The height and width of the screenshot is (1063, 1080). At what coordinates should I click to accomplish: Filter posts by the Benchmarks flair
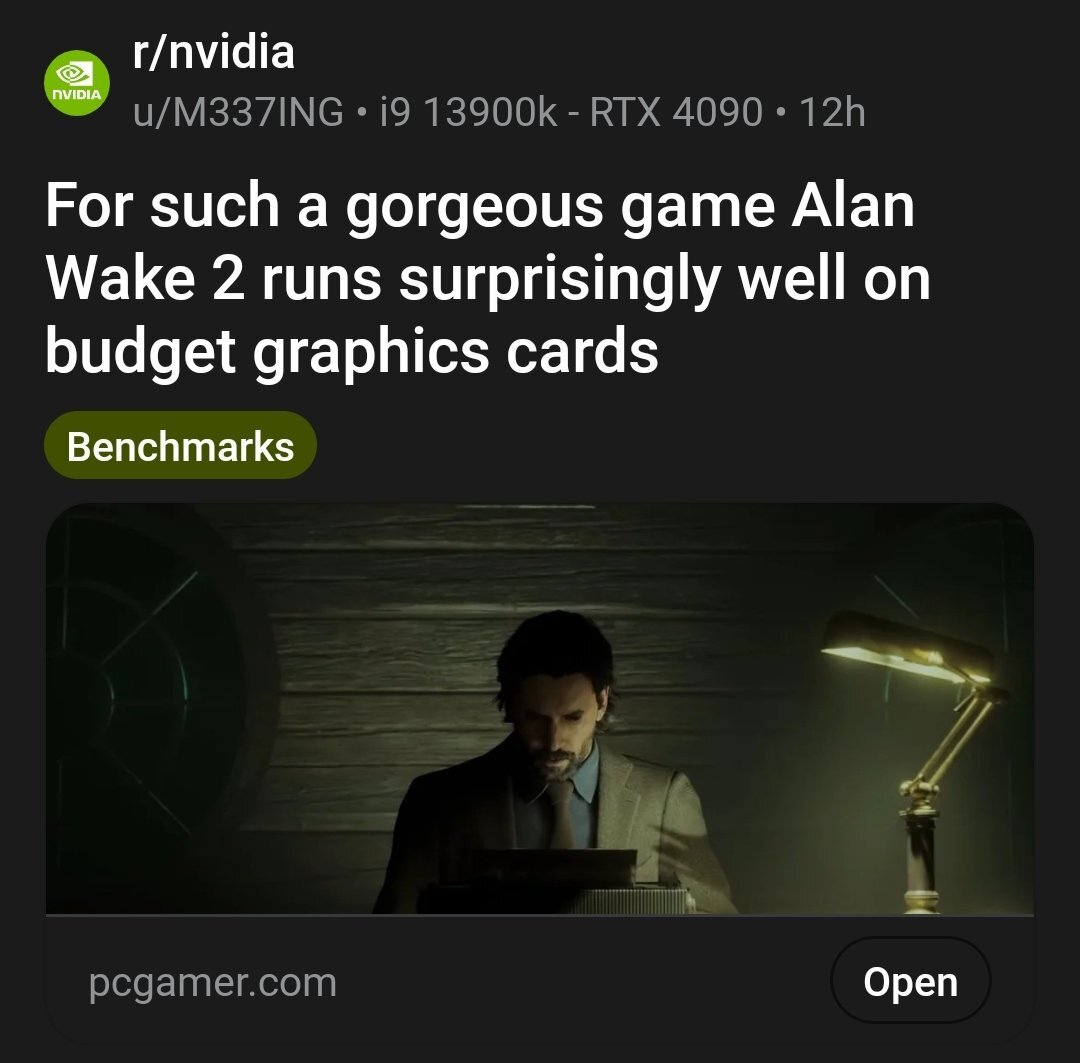click(x=180, y=446)
